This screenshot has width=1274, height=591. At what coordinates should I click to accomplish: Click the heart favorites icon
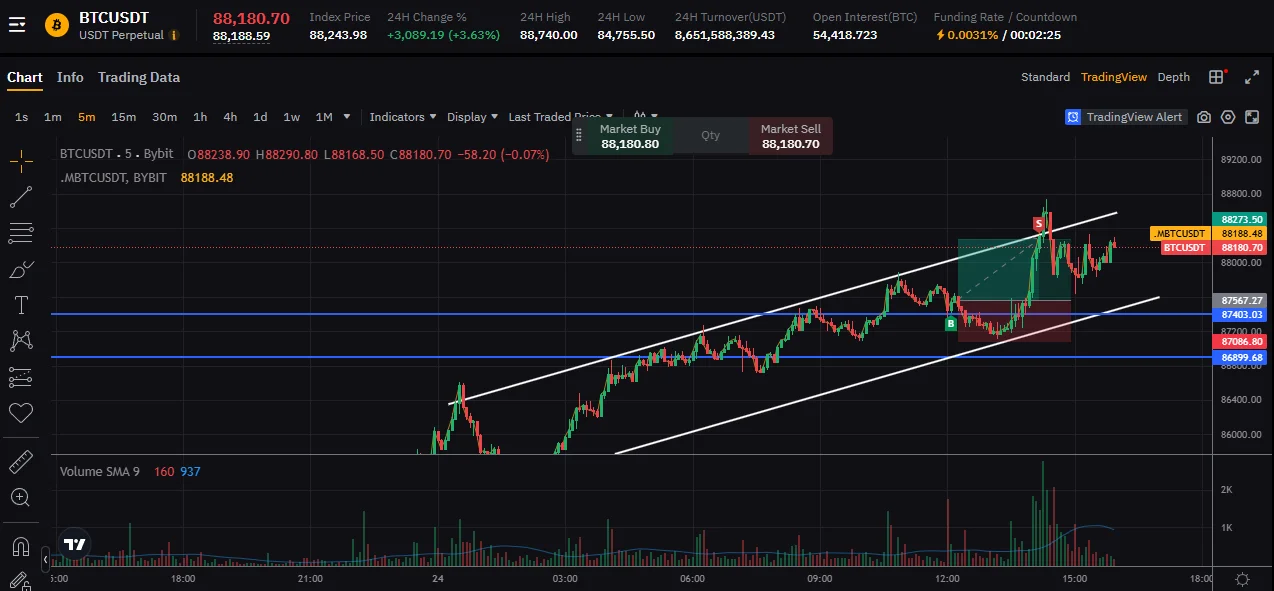[21, 412]
